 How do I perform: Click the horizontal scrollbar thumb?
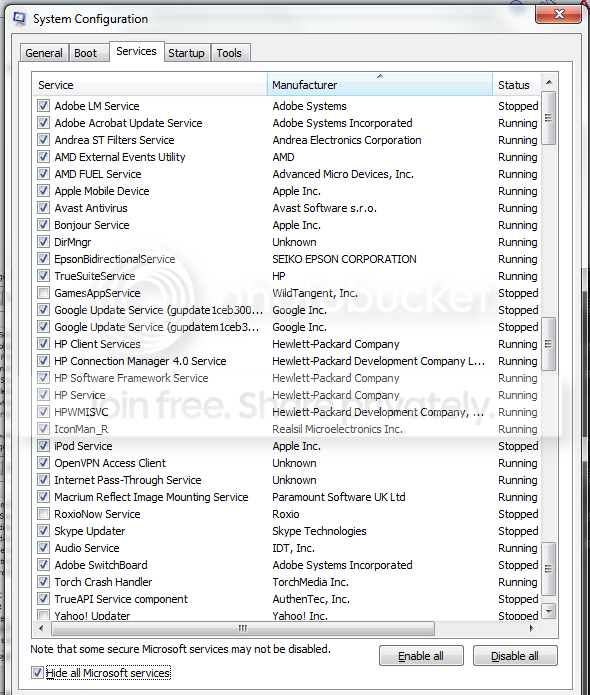tap(243, 628)
